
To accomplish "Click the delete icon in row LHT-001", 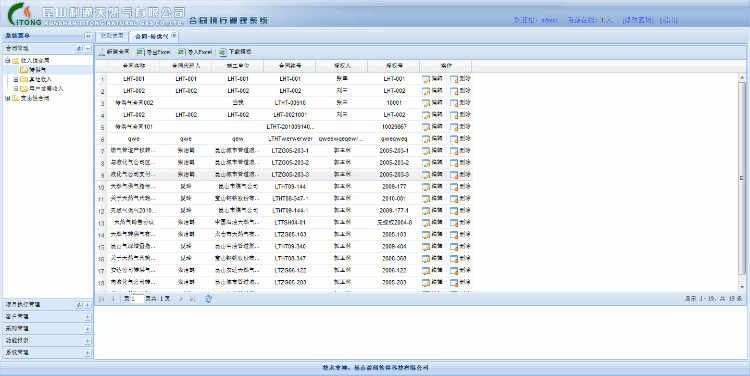I will point(454,79).
